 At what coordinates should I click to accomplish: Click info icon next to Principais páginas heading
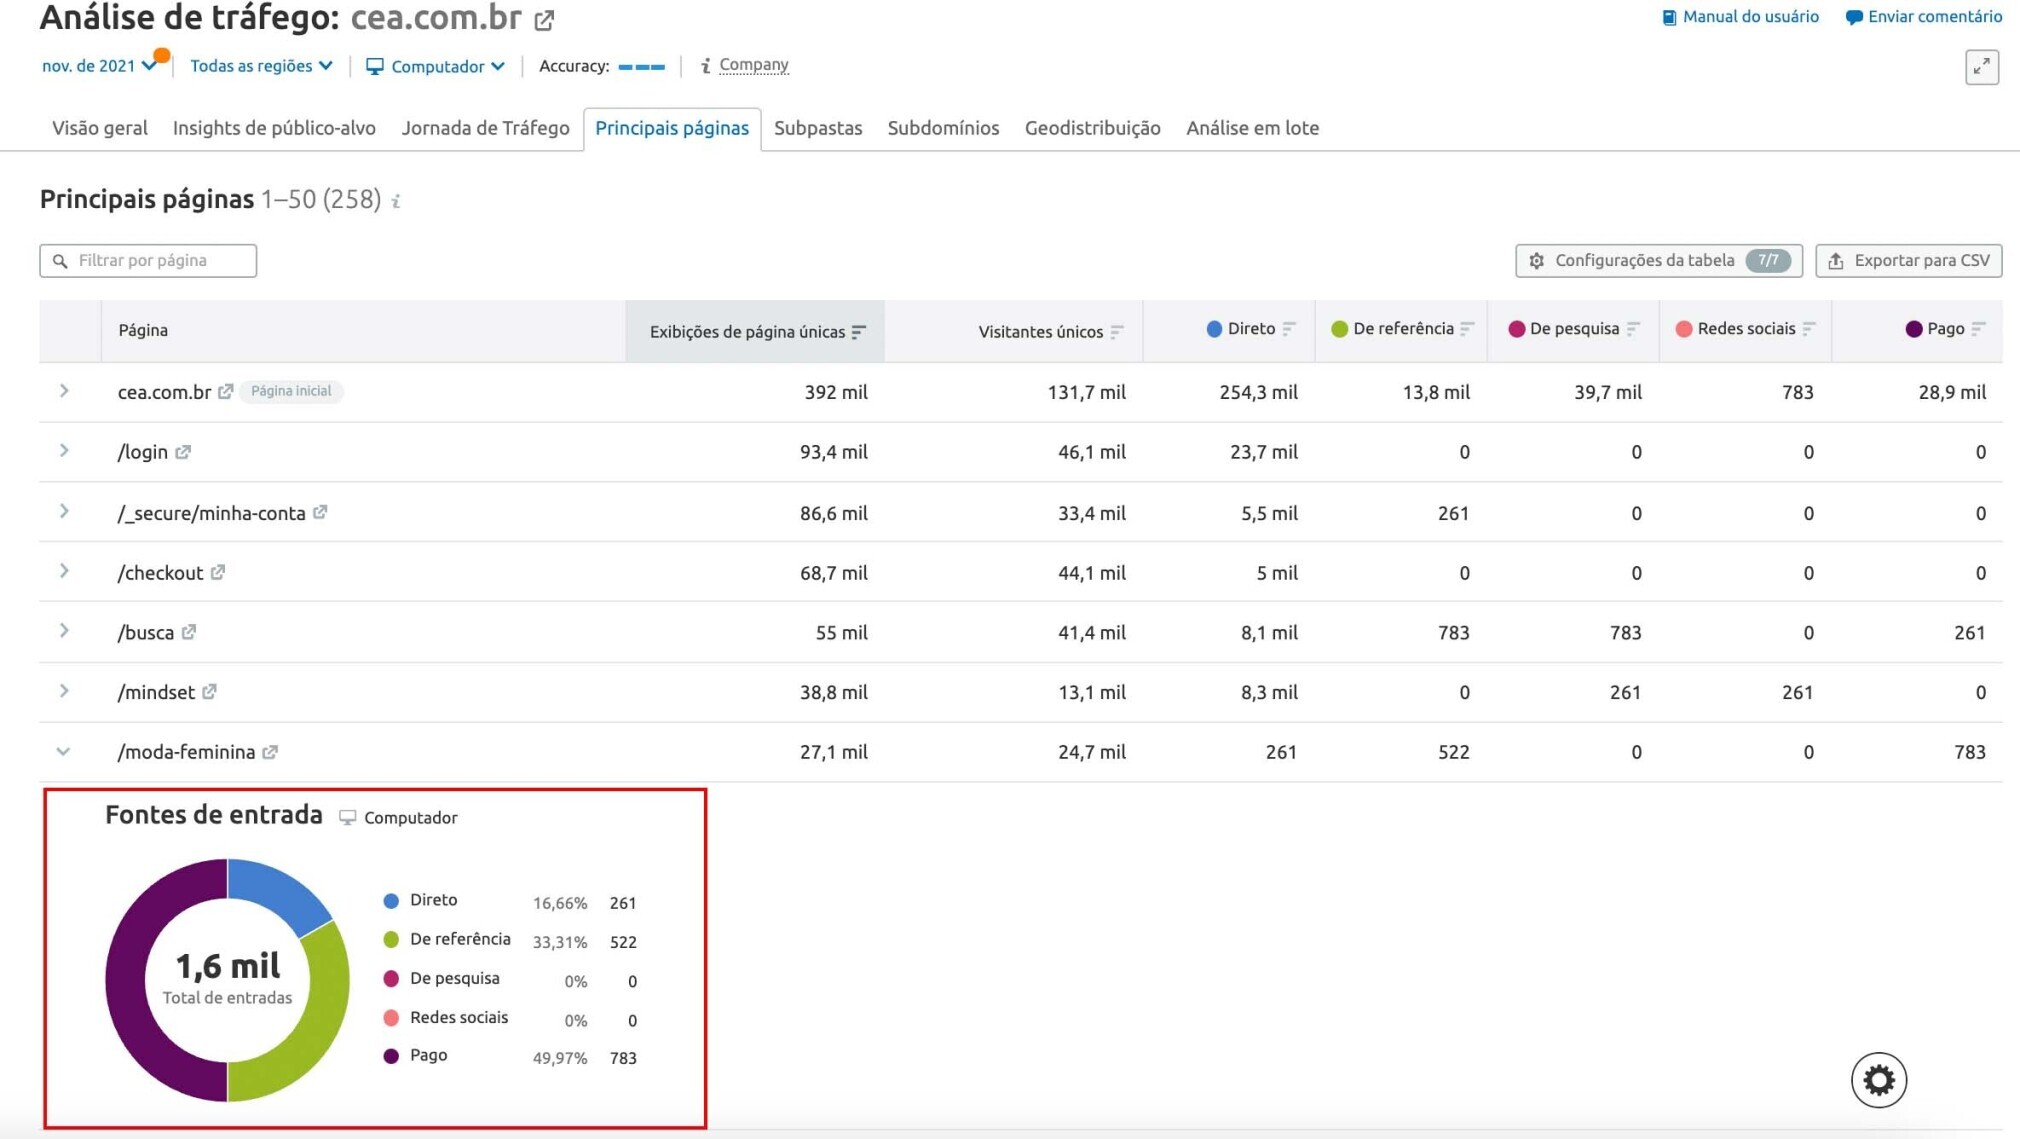click(x=396, y=201)
